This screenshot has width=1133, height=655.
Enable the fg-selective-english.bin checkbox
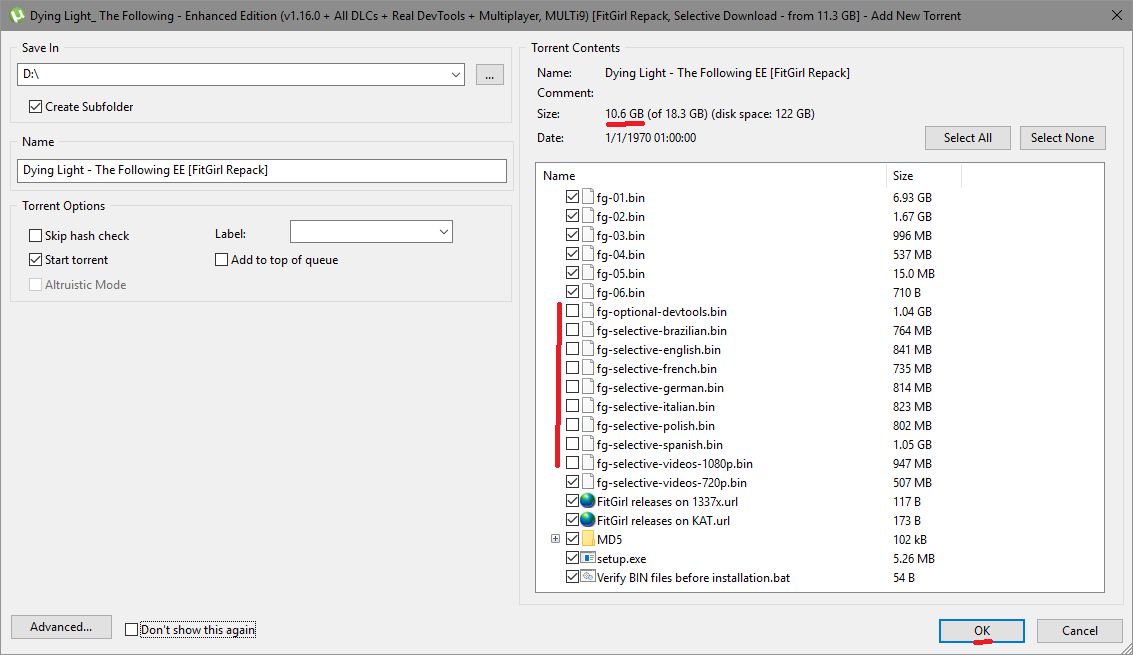click(572, 350)
